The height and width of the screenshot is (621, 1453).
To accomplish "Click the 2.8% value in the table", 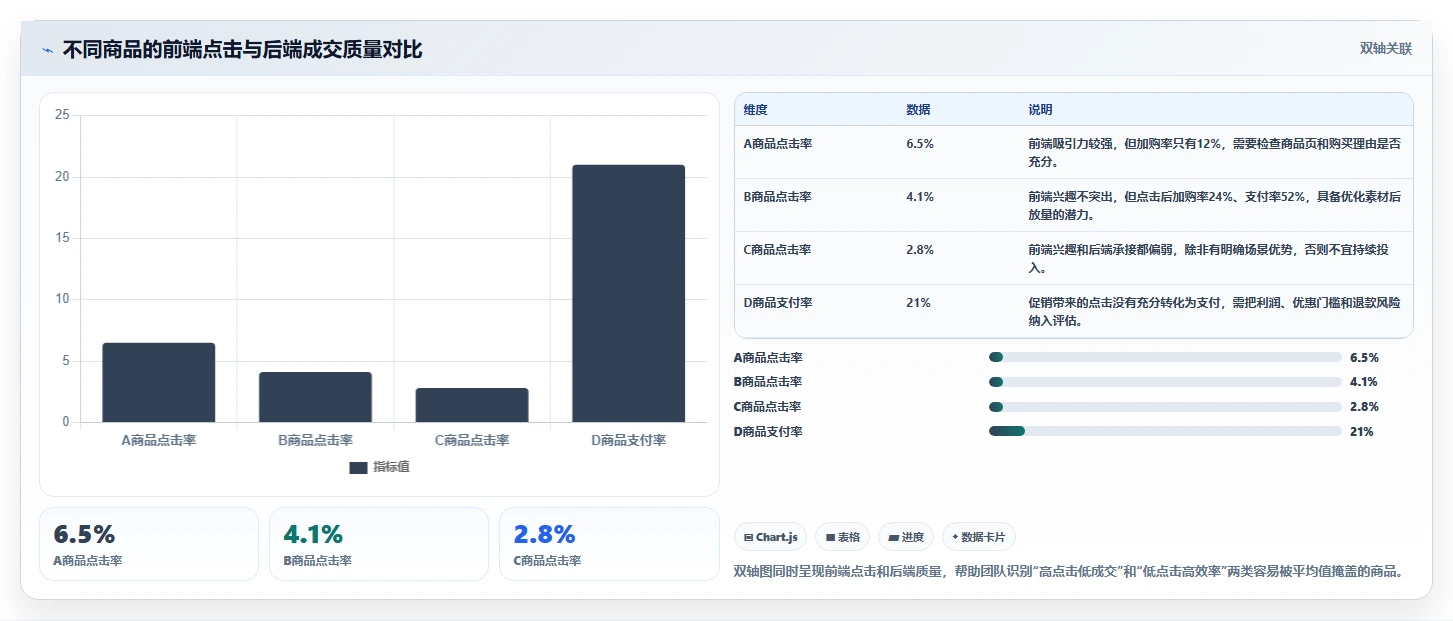I will [920, 250].
